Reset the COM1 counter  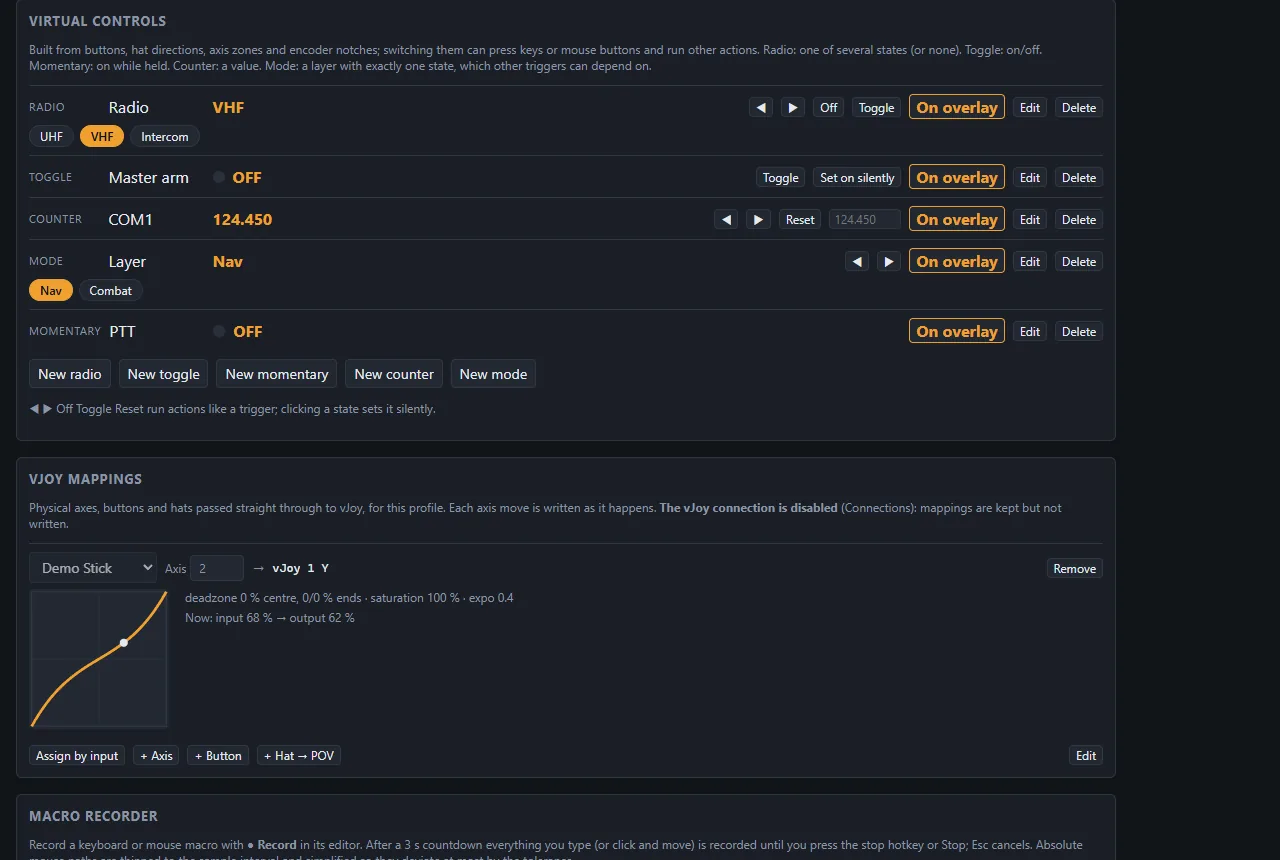coord(800,219)
